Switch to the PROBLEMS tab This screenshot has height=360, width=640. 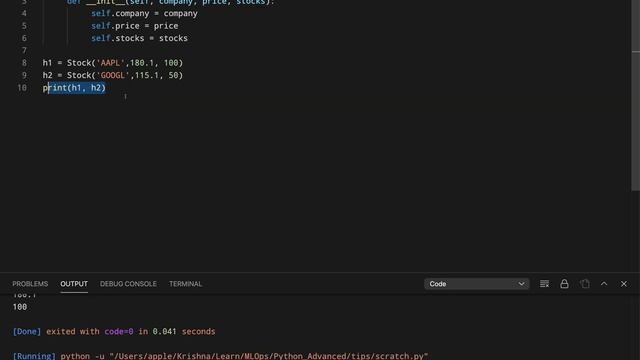pyautogui.click(x=30, y=284)
